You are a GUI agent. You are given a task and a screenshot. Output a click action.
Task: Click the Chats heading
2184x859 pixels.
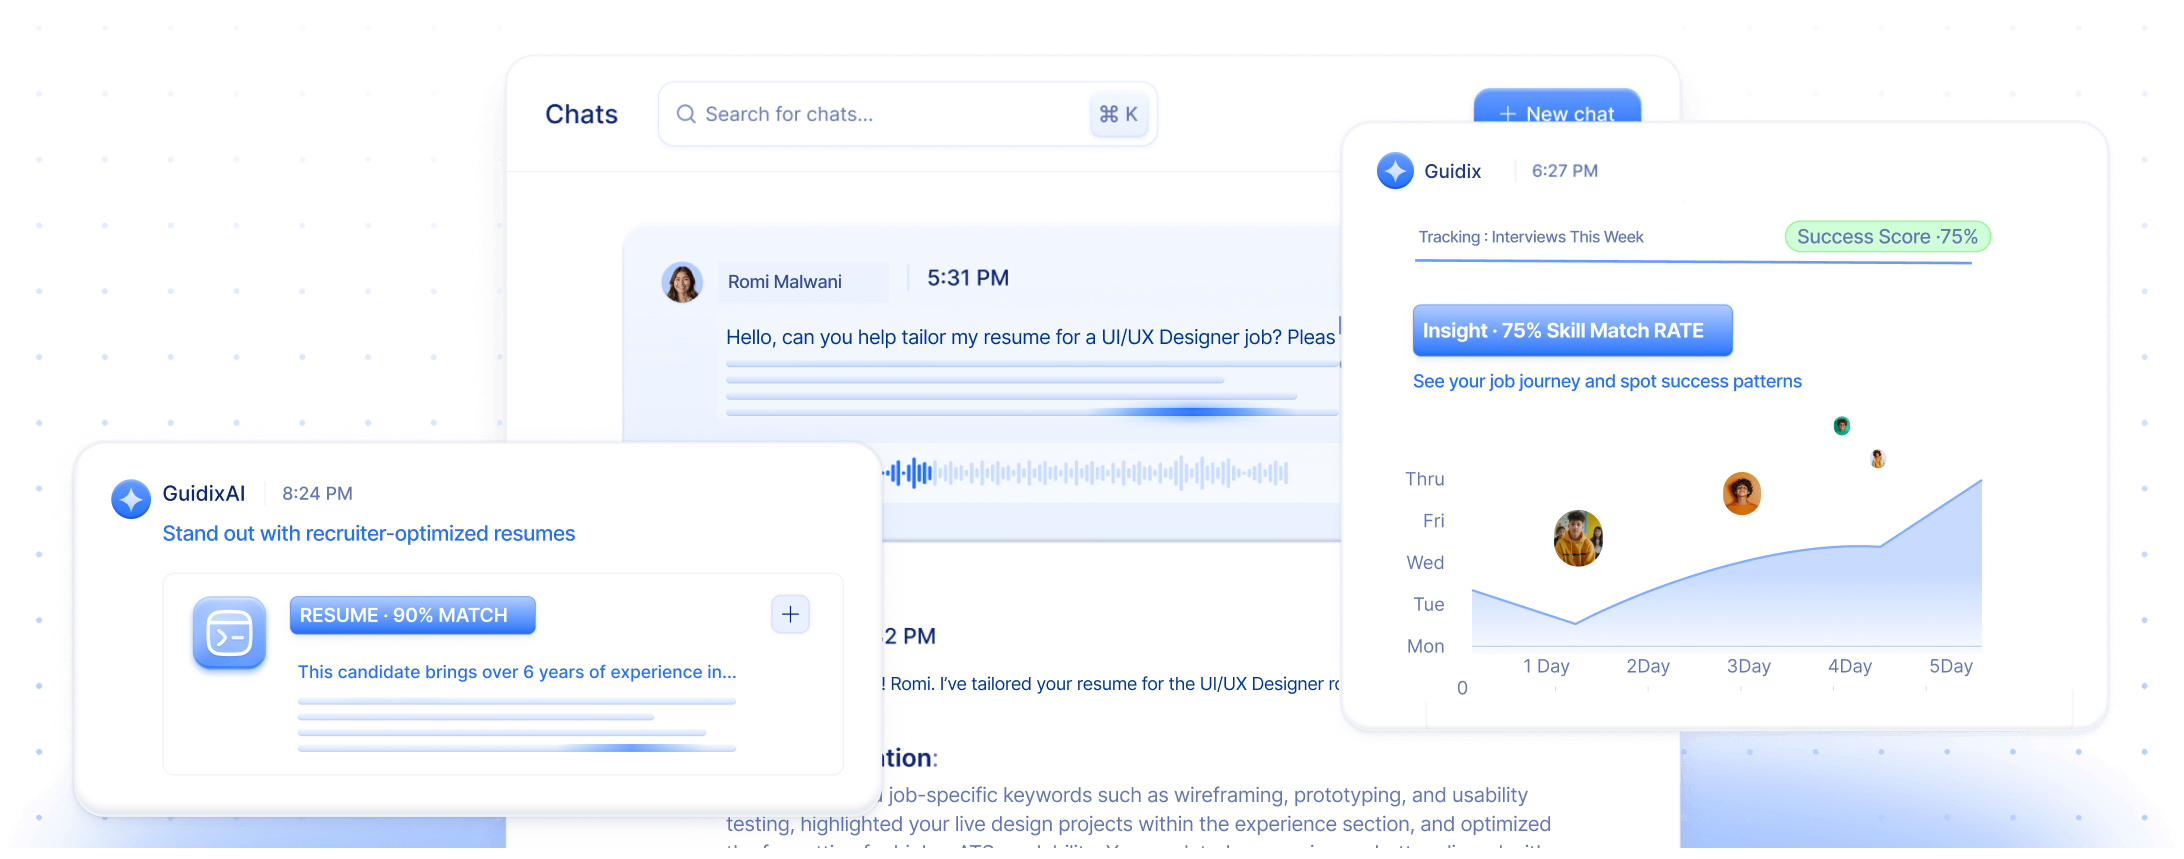pos(581,114)
